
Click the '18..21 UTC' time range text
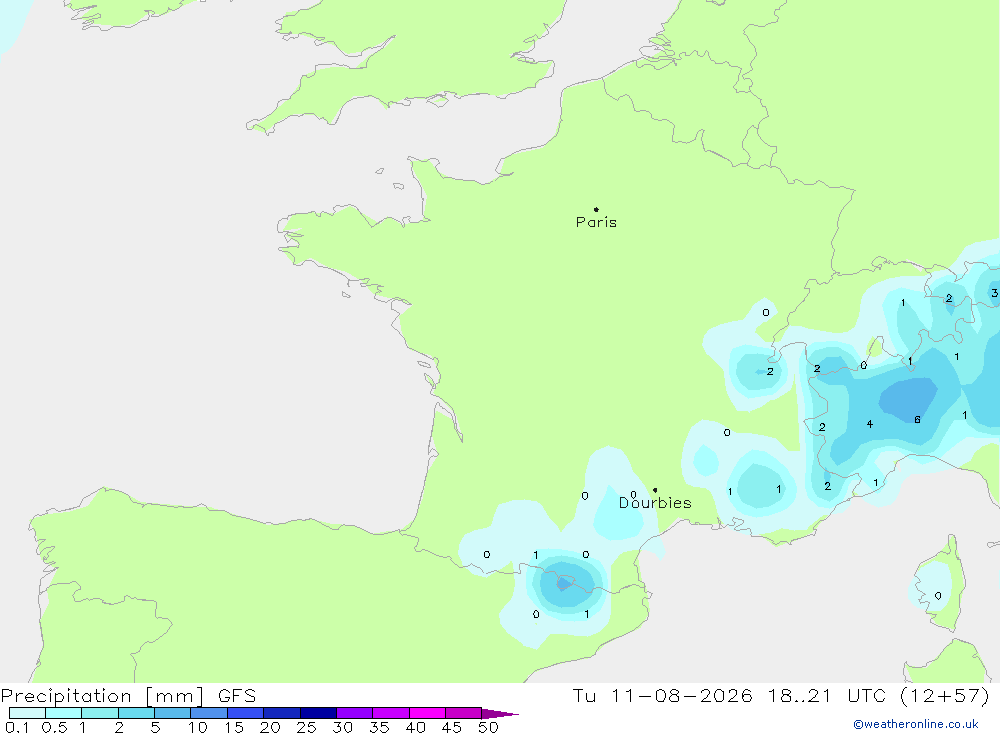coord(827,696)
